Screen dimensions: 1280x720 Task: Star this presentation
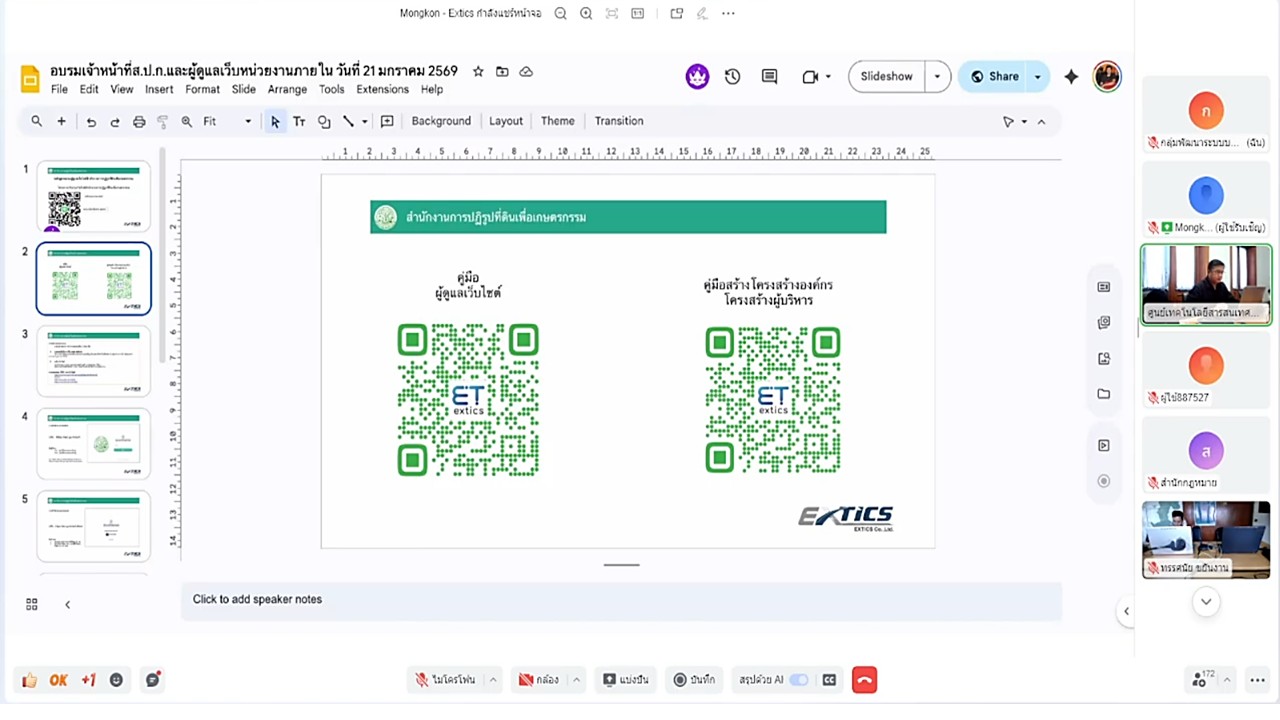pos(478,72)
